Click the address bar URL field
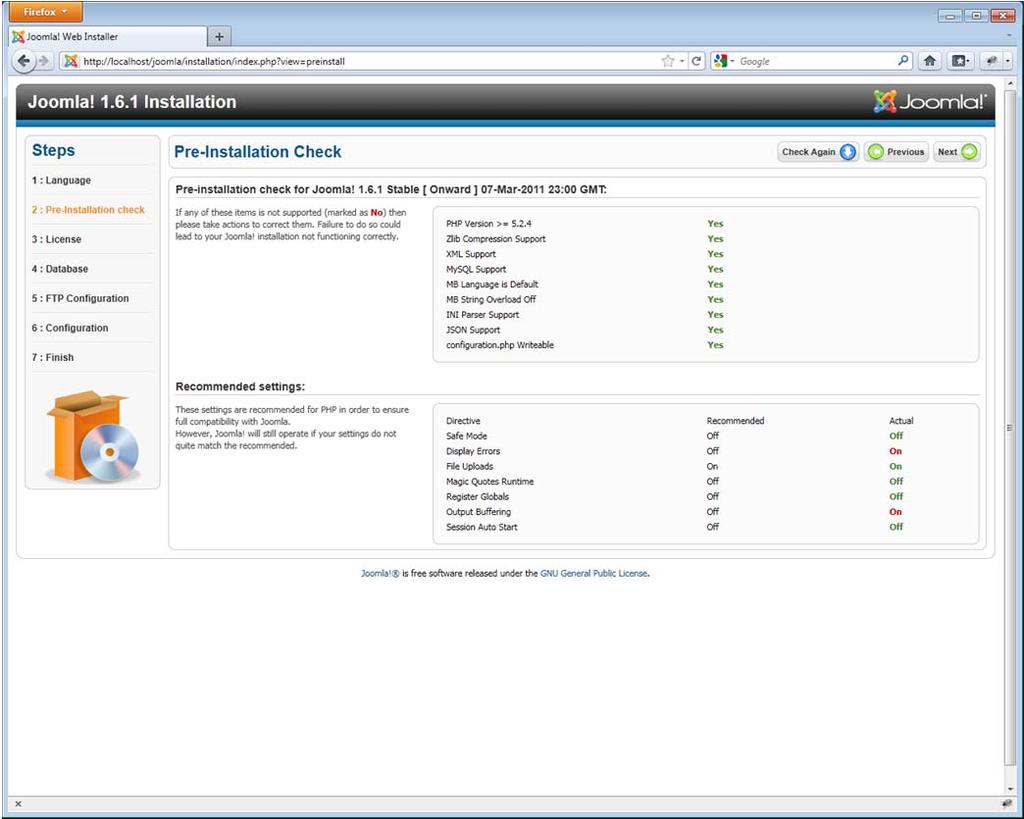Viewport: 1024px width, 819px height. click(369, 61)
